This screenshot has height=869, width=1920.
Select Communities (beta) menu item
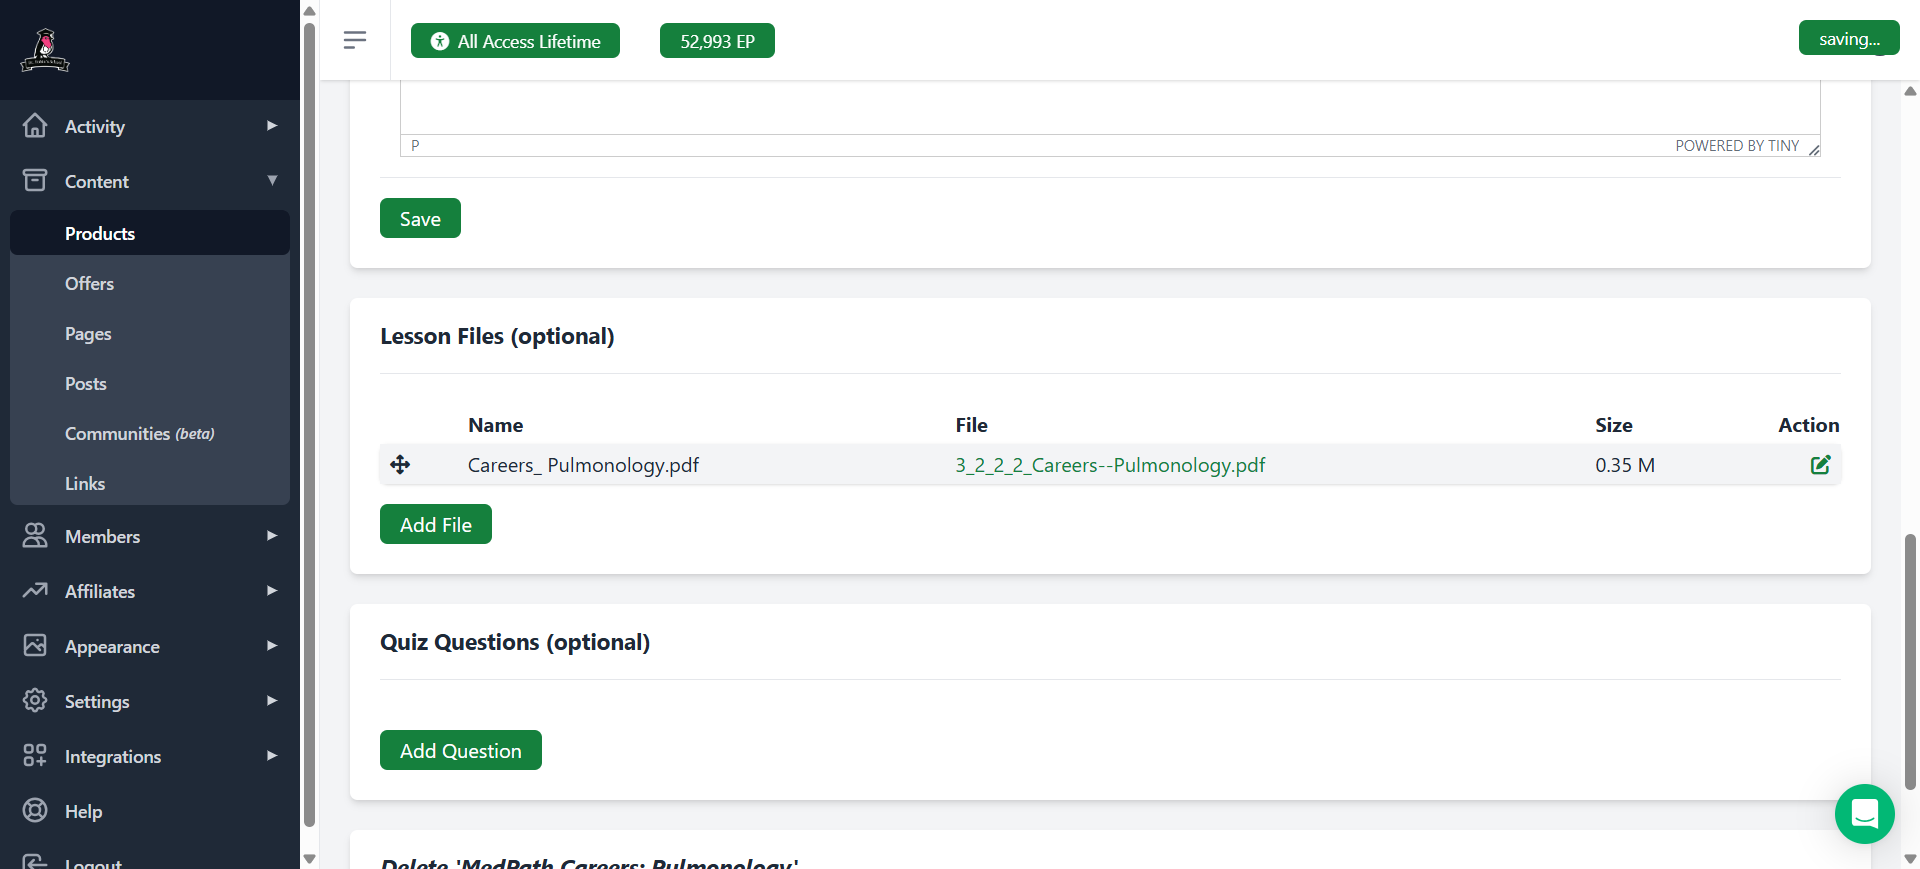coord(139,434)
